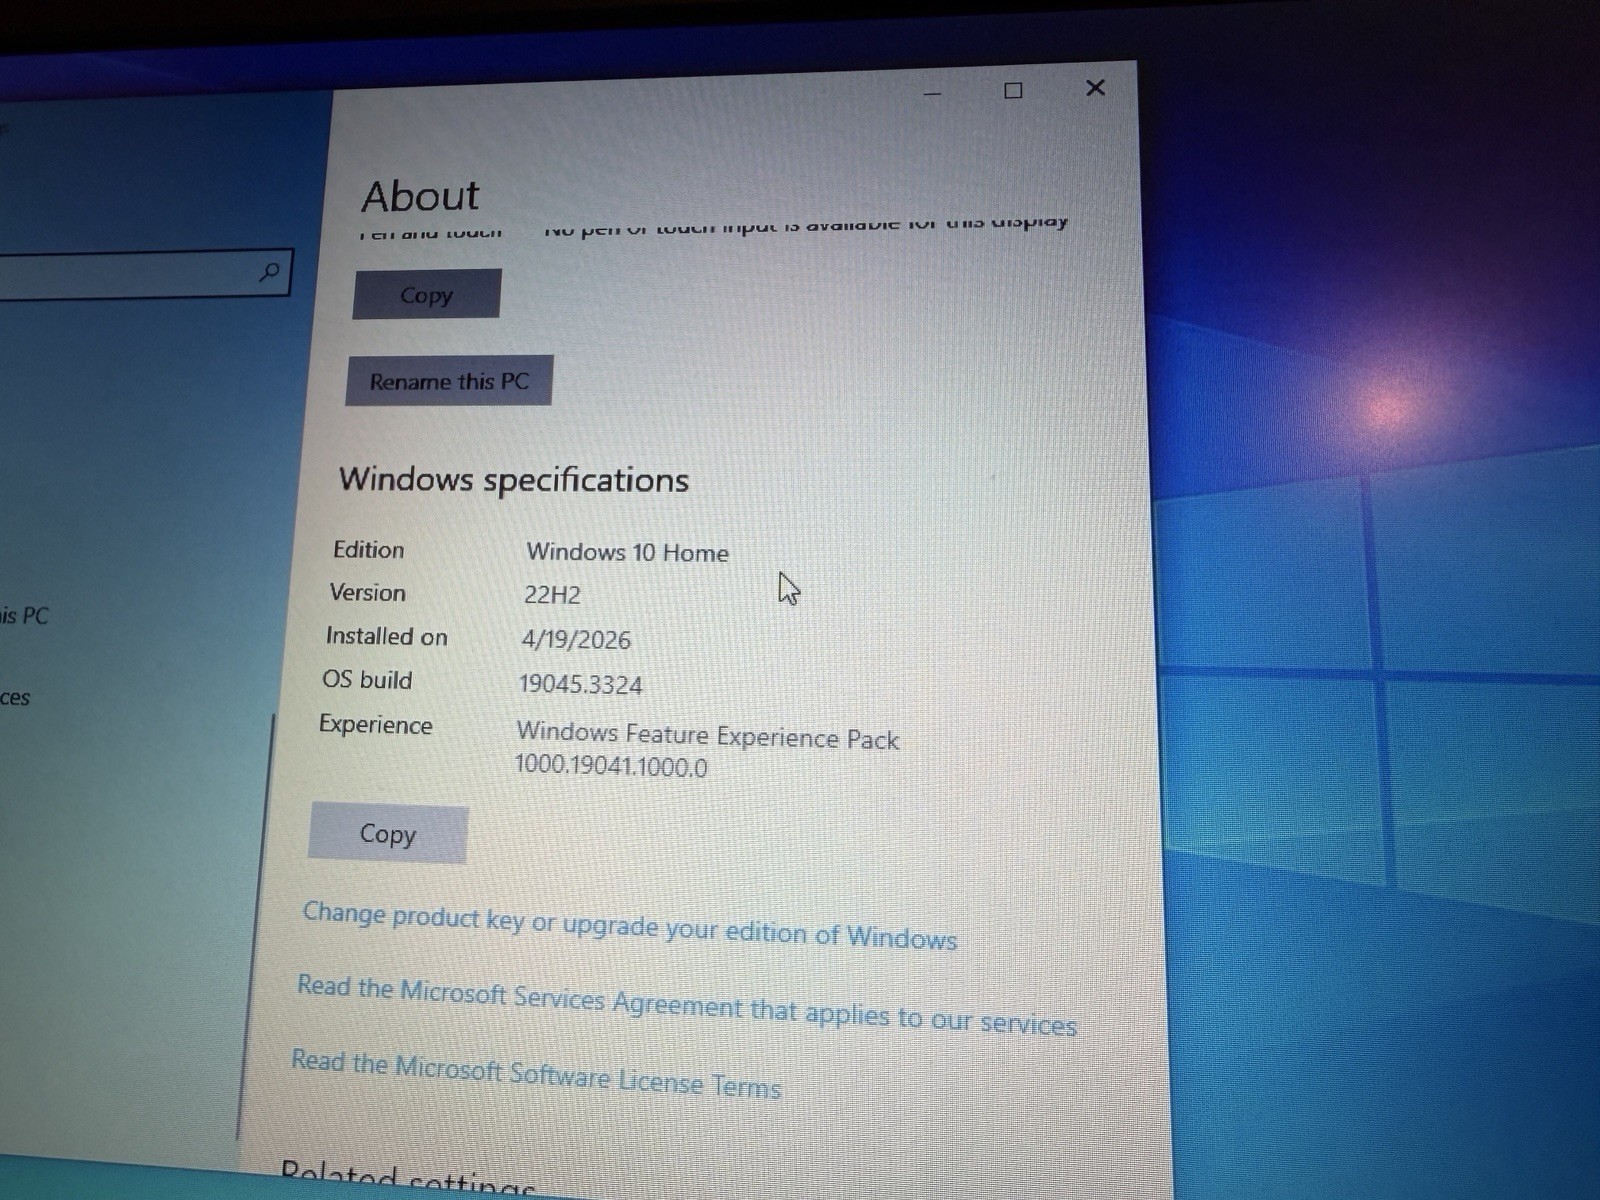The image size is (1600, 1200).
Task: Click the Experience label
Action: [x=376, y=724]
